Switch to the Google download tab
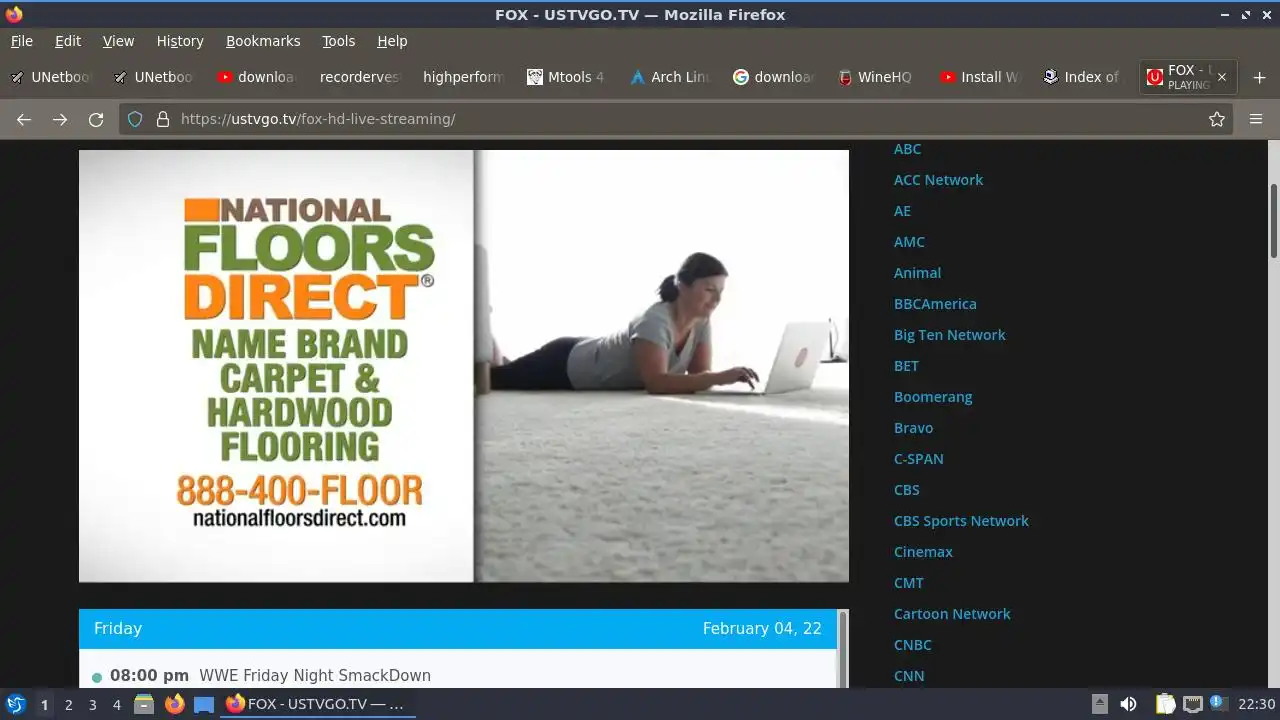Image resolution: width=1280 pixels, height=720 pixels. point(773,77)
